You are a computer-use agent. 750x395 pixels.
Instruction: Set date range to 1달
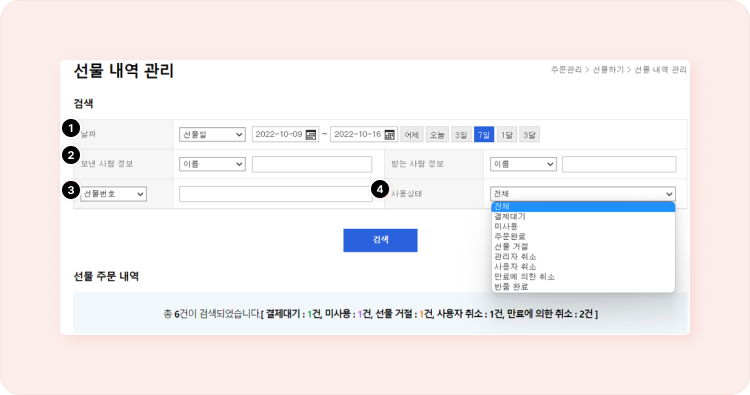click(x=507, y=135)
